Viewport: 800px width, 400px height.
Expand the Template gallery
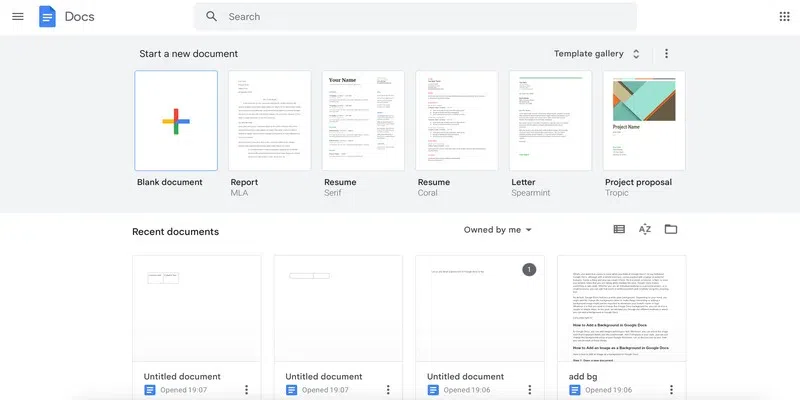coord(597,54)
